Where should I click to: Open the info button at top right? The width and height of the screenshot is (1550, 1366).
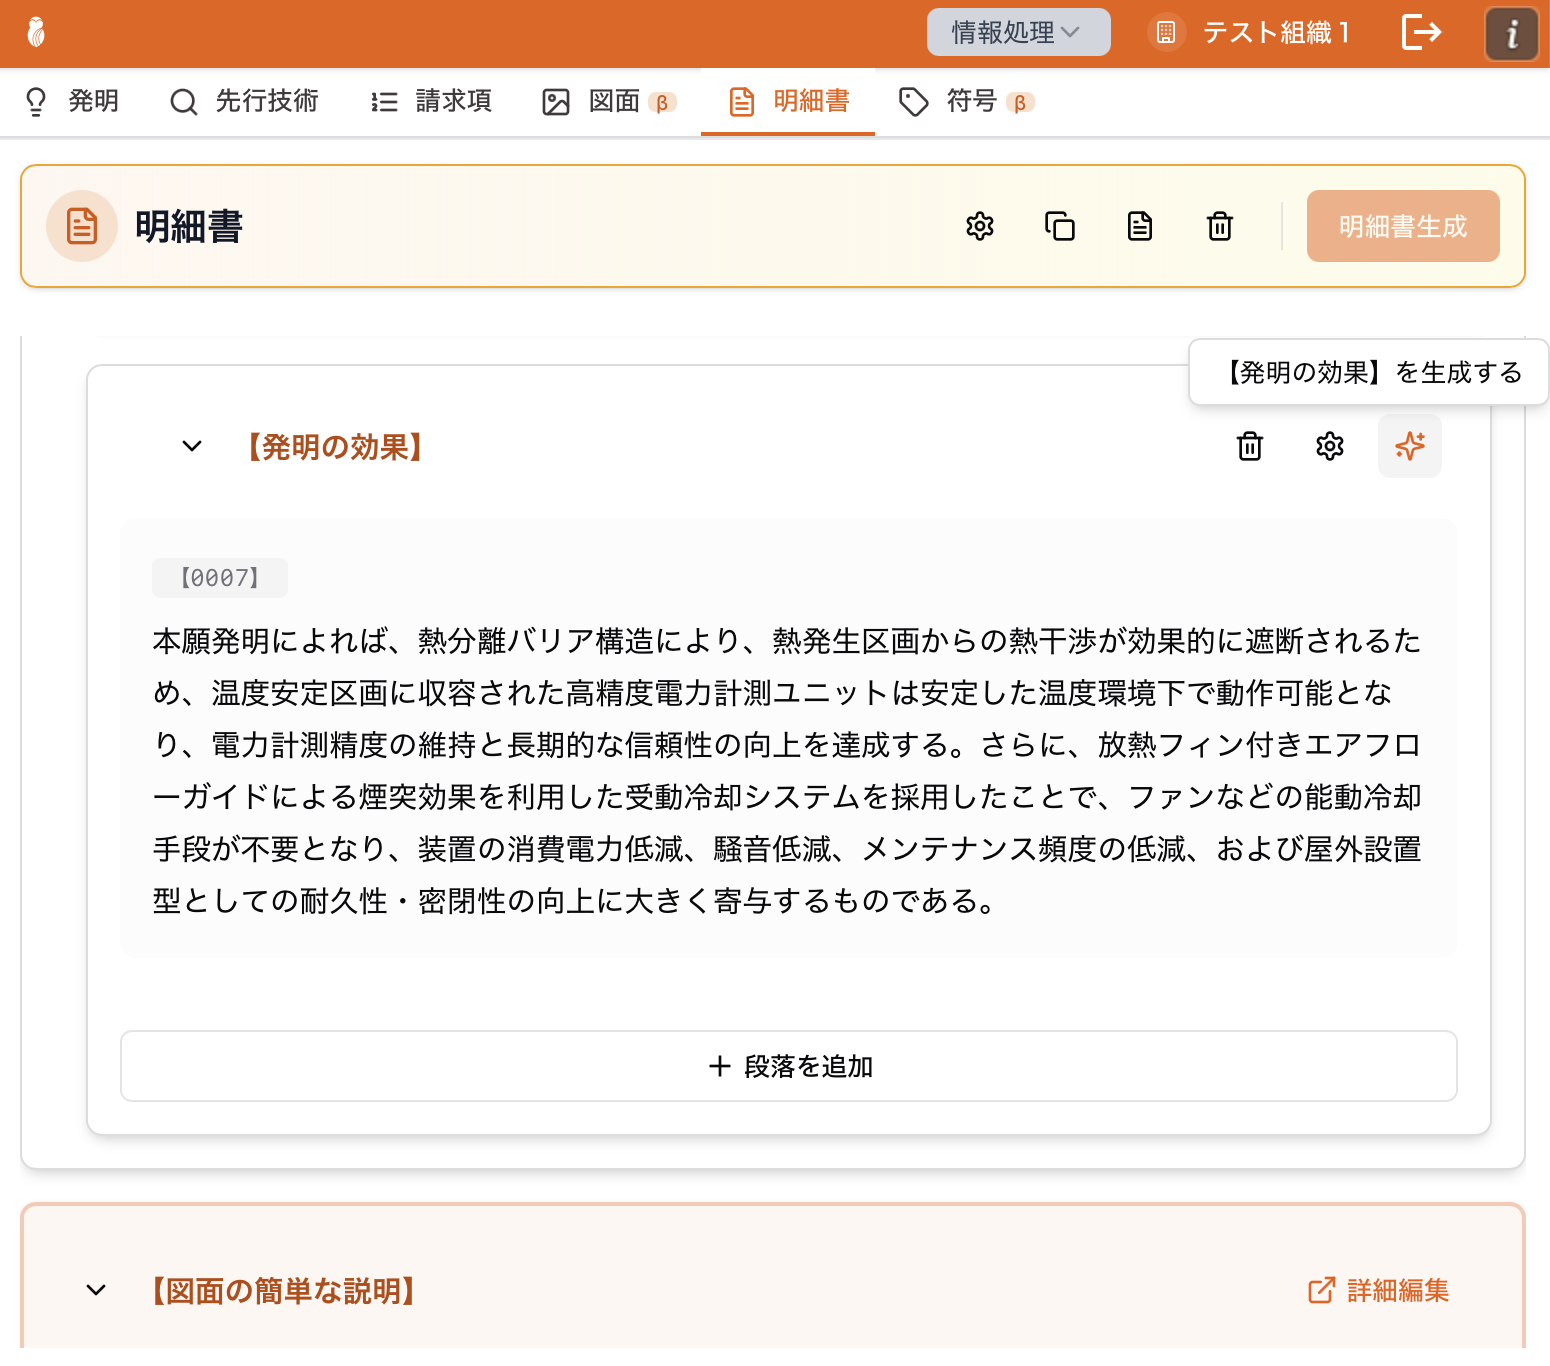[x=1511, y=34]
